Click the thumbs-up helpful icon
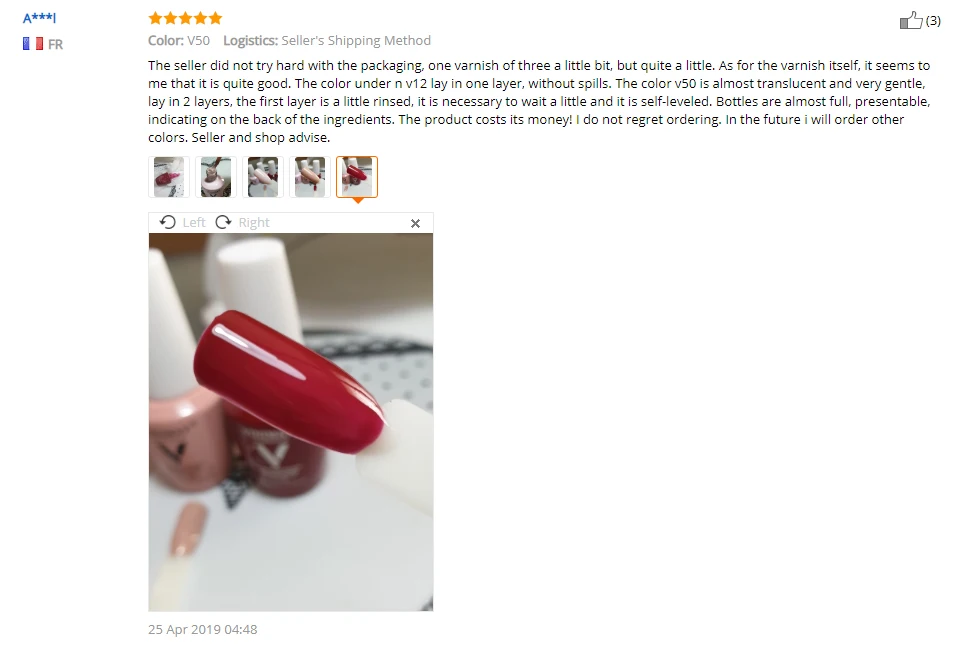This screenshot has width=960, height=664. 911,21
